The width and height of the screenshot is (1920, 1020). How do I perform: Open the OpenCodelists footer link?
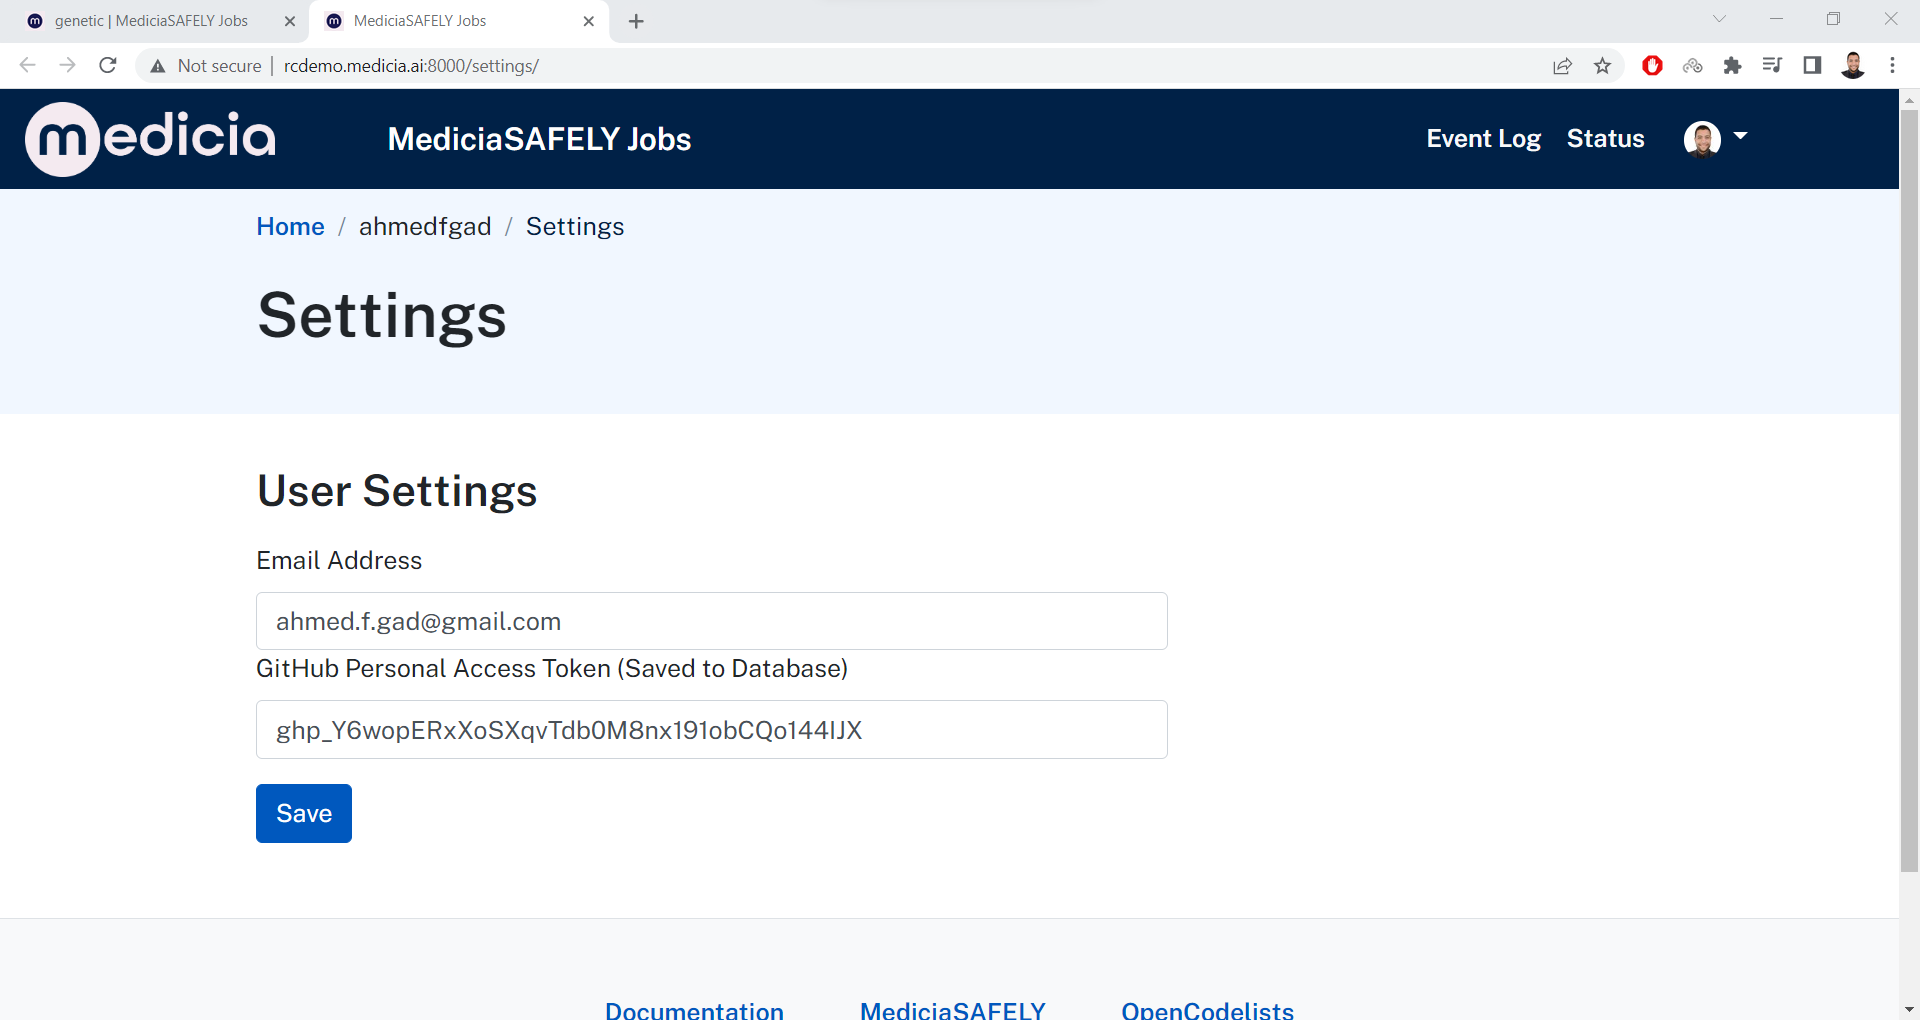click(x=1208, y=1010)
